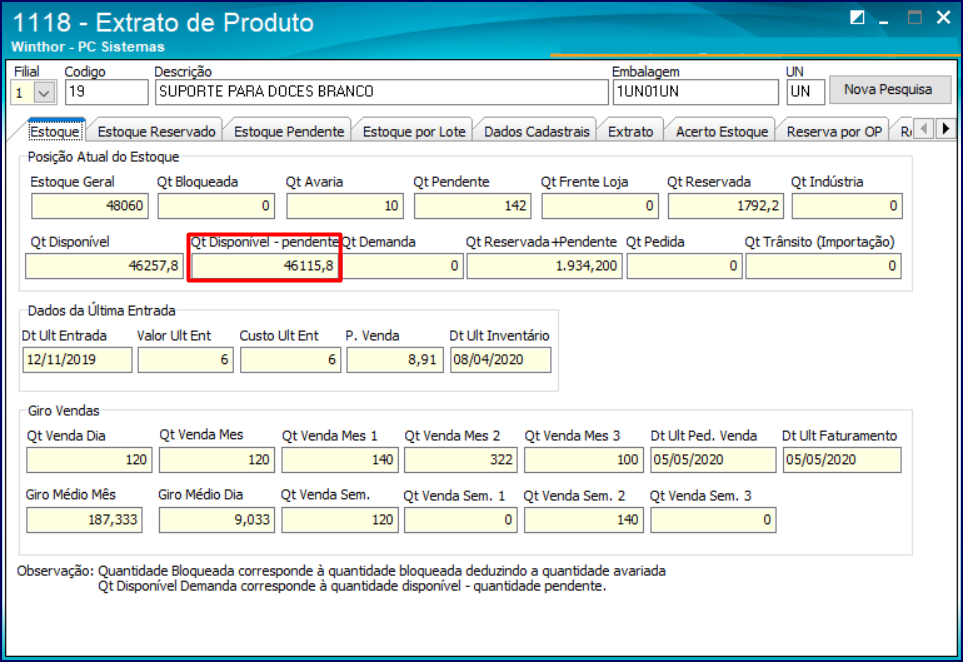Viewport: 963px width, 662px height.
Task: Click the Qt Avaria field showing 10
Action: (345, 206)
